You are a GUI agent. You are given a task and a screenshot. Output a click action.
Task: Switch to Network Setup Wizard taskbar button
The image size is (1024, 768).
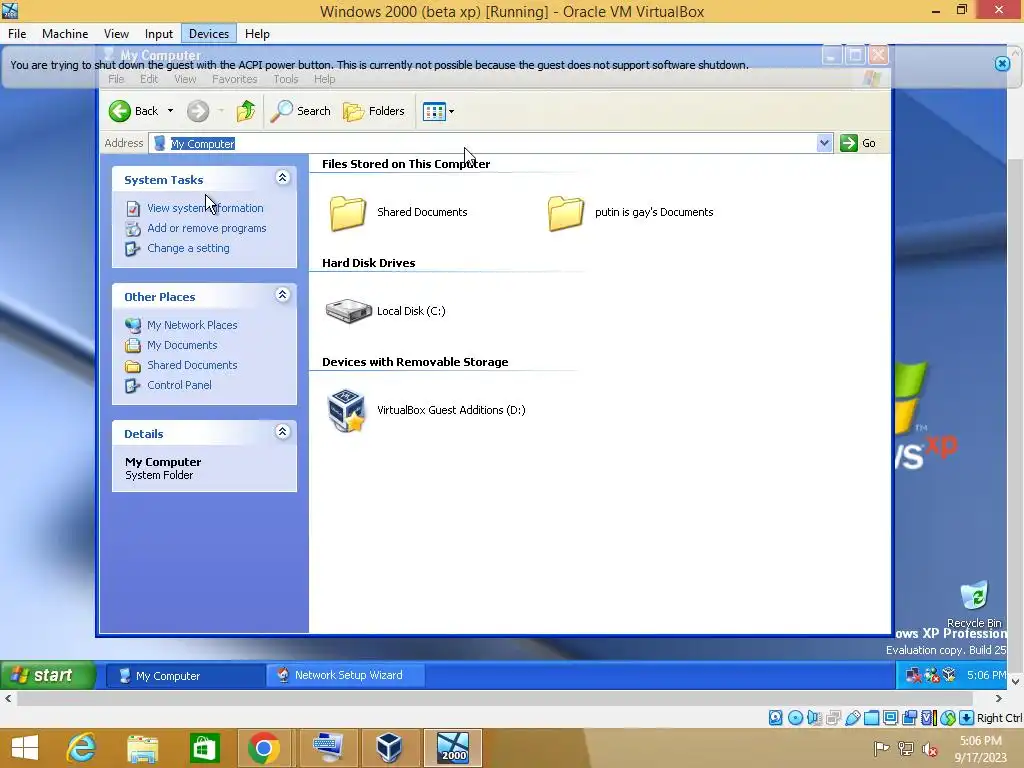[x=345, y=675]
